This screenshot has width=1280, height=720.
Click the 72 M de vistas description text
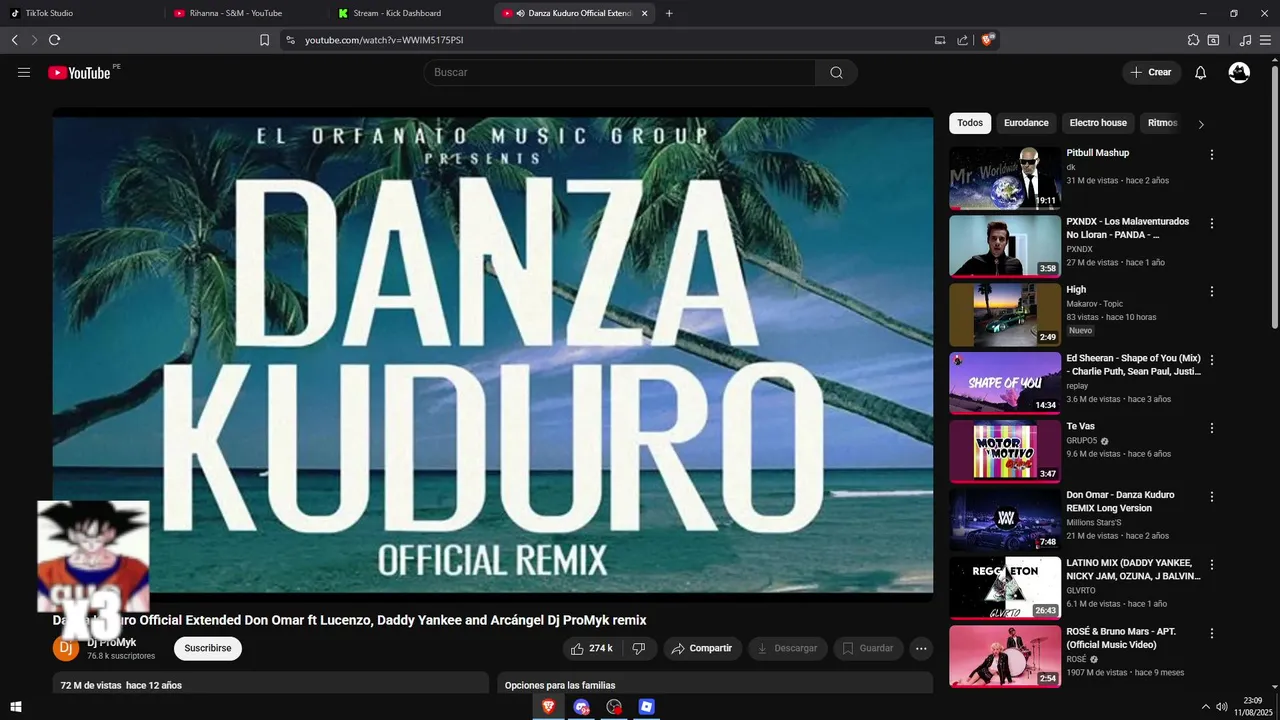pyautogui.click(x=121, y=685)
